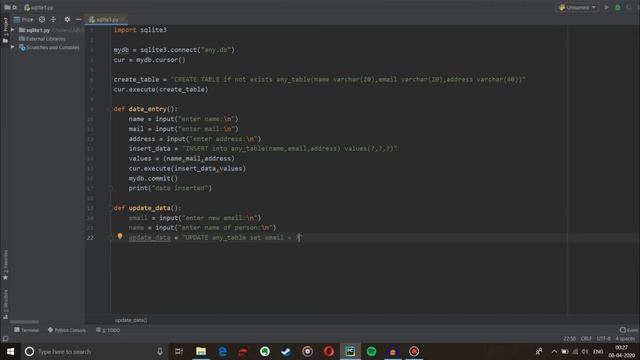Click the lightbulb intention icon on line 22
Screen dimensions: 640x360
coord(120,236)
